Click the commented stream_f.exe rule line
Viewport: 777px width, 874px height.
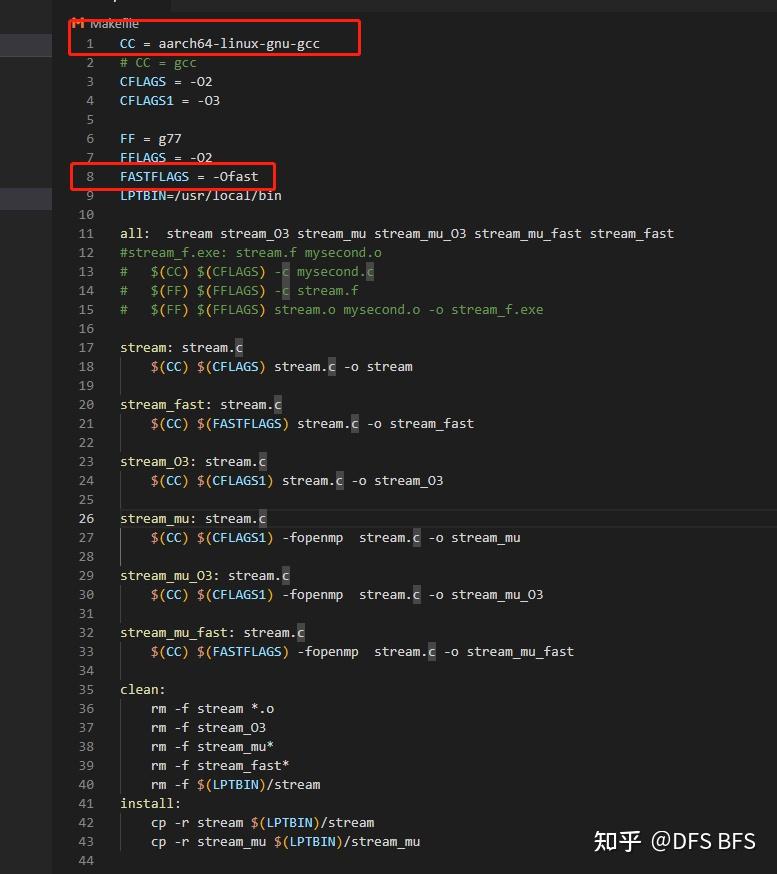pos(251,253)
